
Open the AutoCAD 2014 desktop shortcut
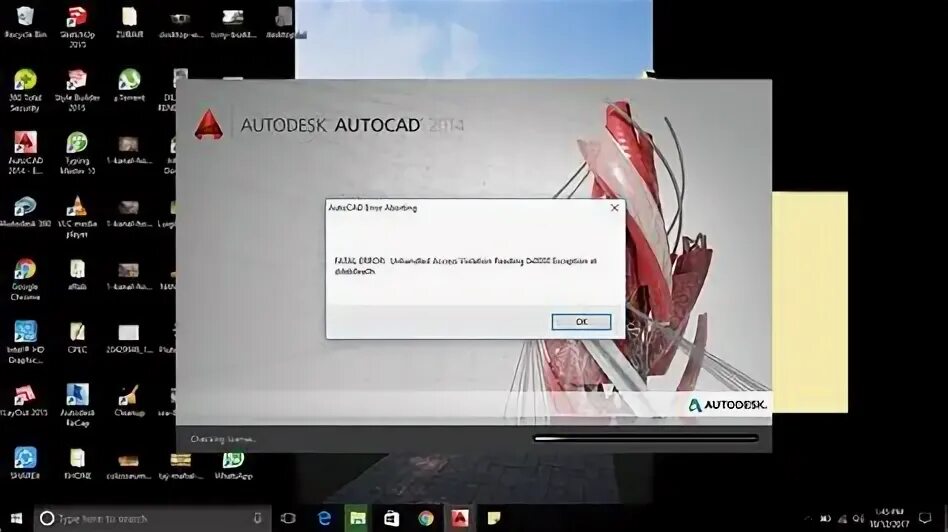coord(25,153)
